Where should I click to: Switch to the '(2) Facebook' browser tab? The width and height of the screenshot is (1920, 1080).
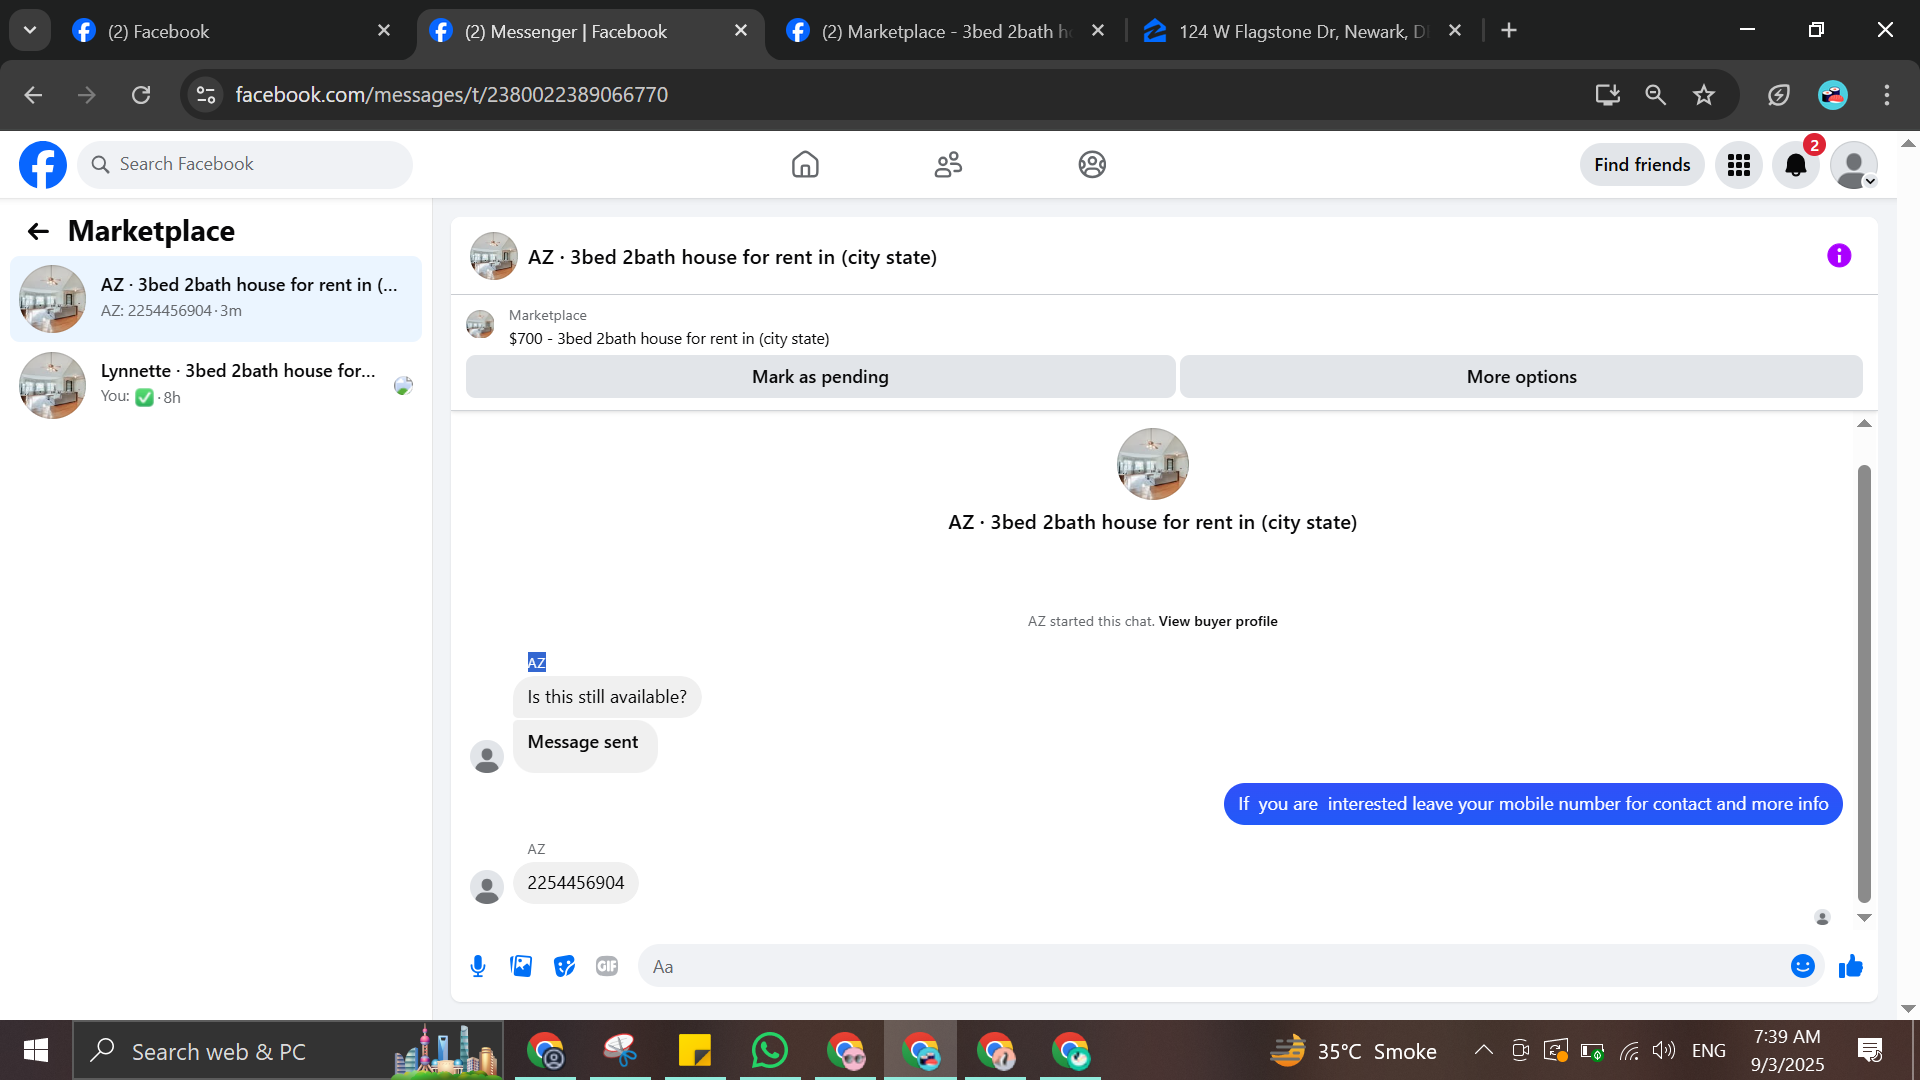click(x=232, y=31)
